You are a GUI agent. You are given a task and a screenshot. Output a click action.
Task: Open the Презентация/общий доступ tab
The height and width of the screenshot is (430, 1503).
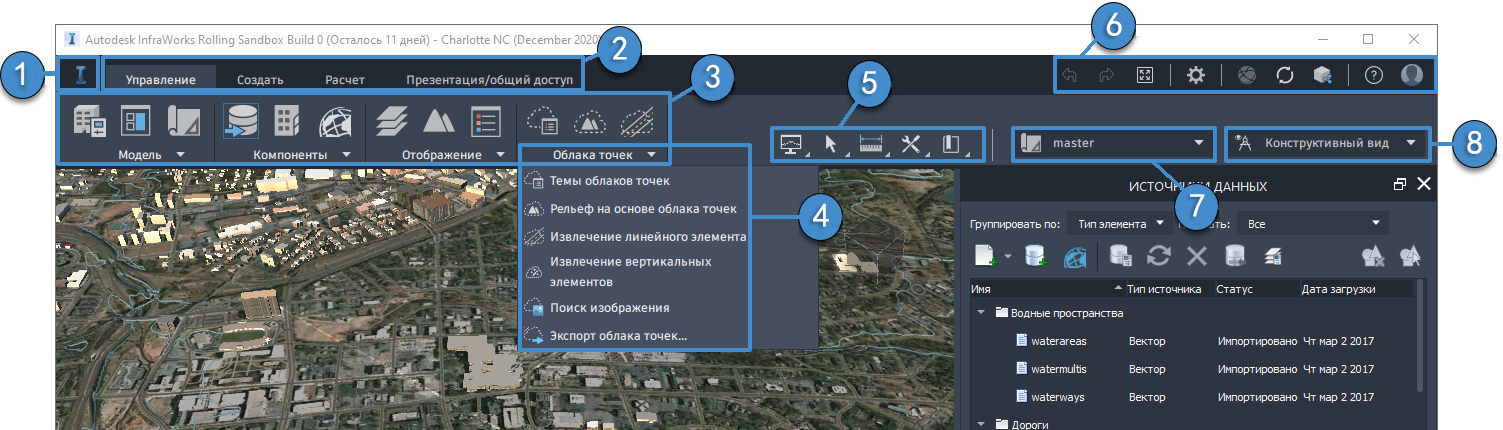click(x=489, y=79)
